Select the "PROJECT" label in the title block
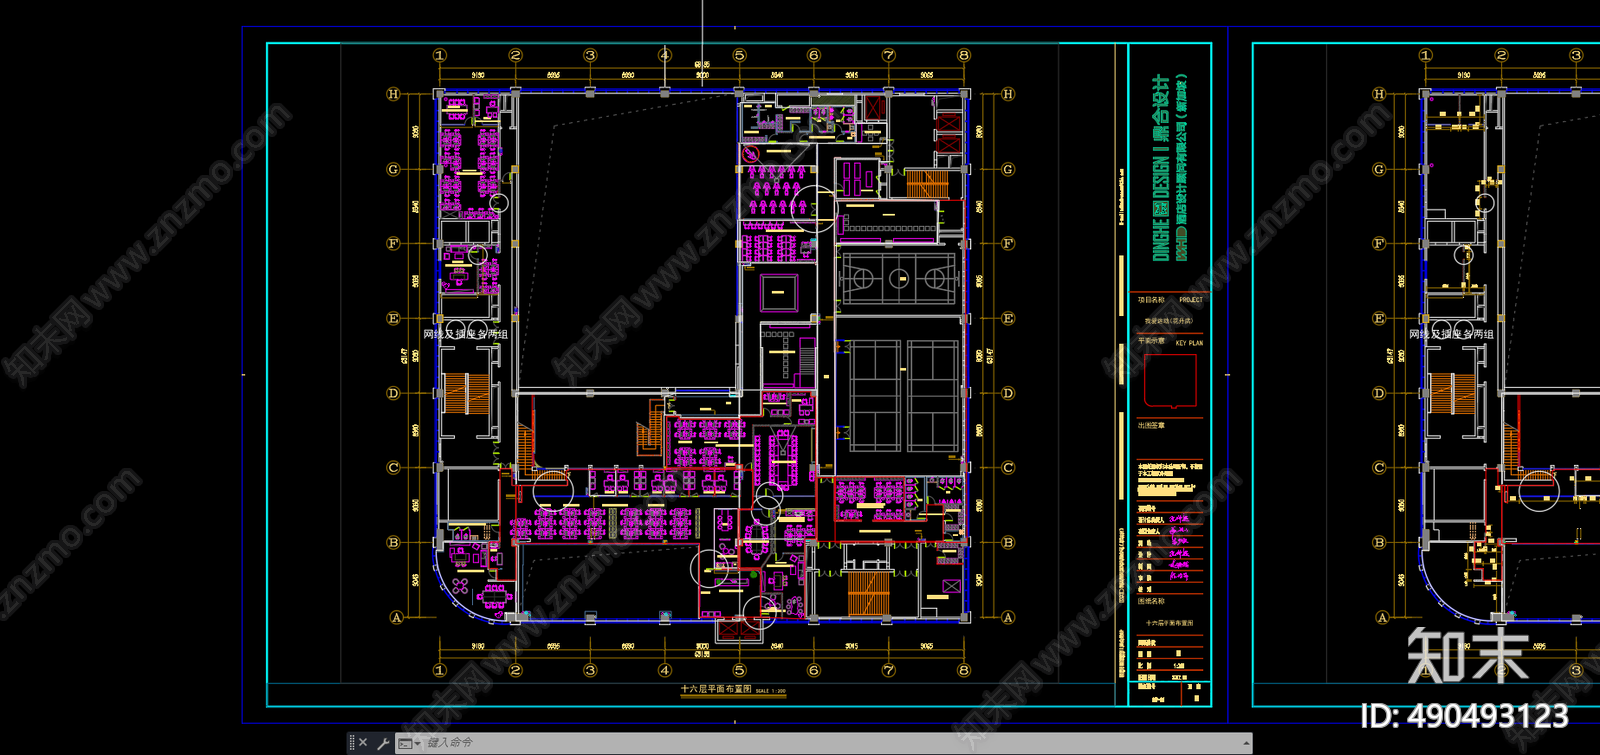This screenshot has width=1600, height=755. 1191,300
